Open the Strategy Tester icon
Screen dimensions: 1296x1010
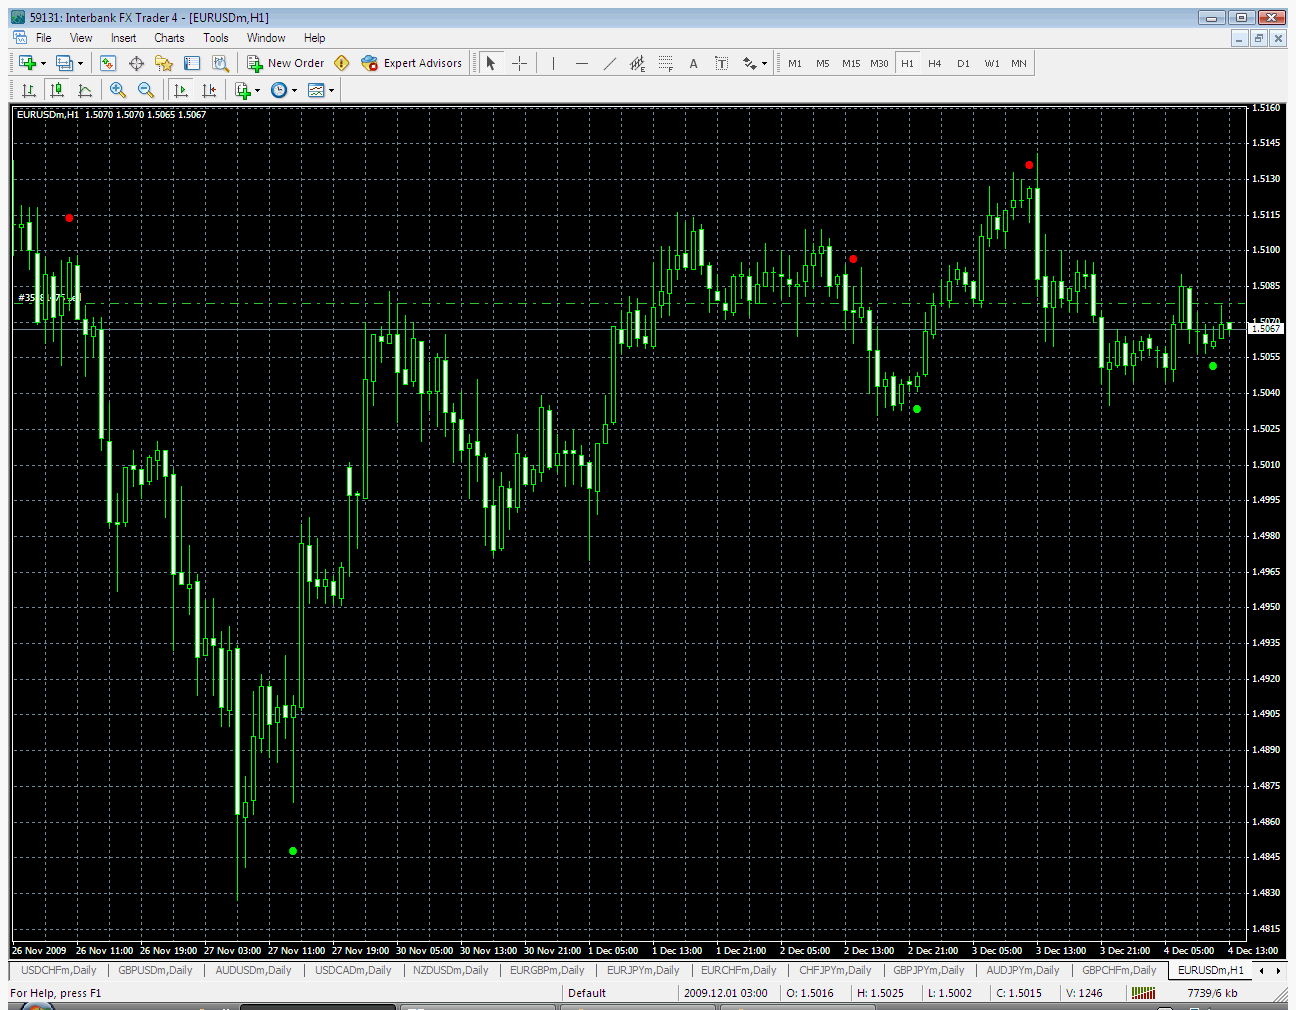[x=220, y=63]
